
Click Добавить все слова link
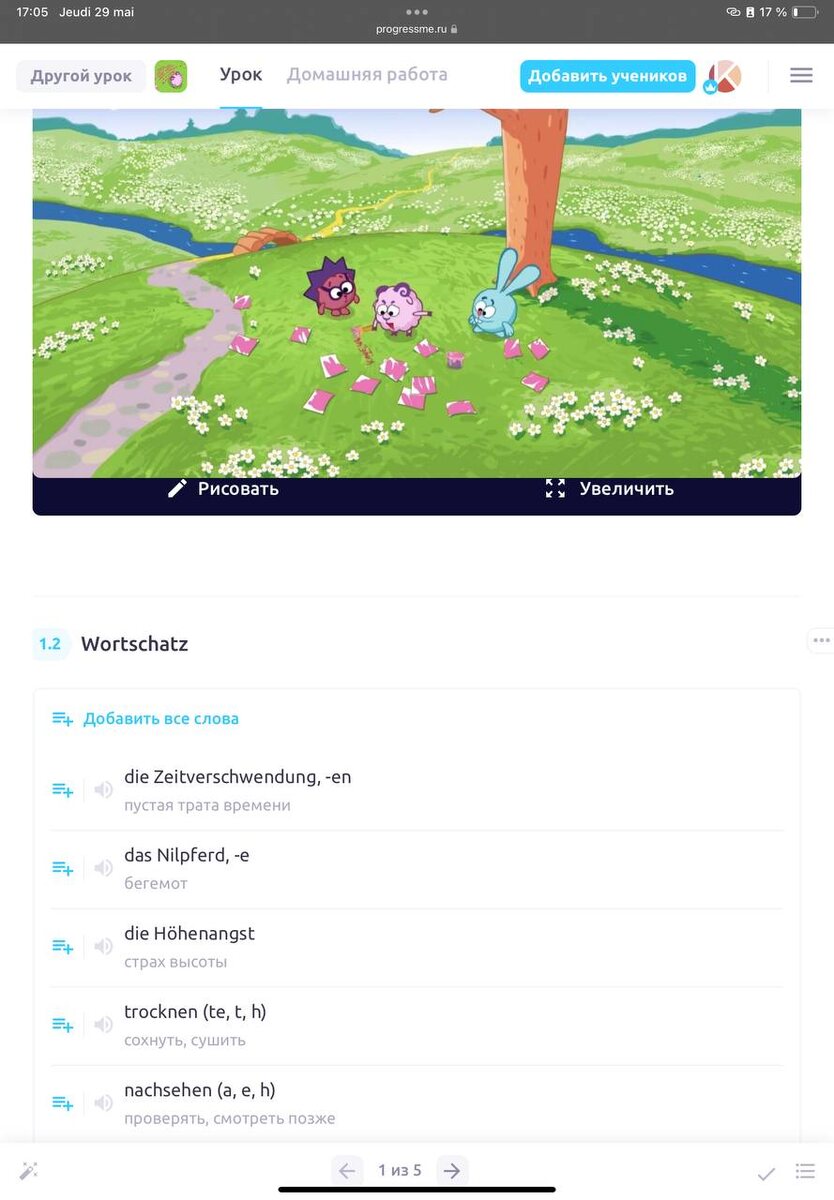coord(160,718)
